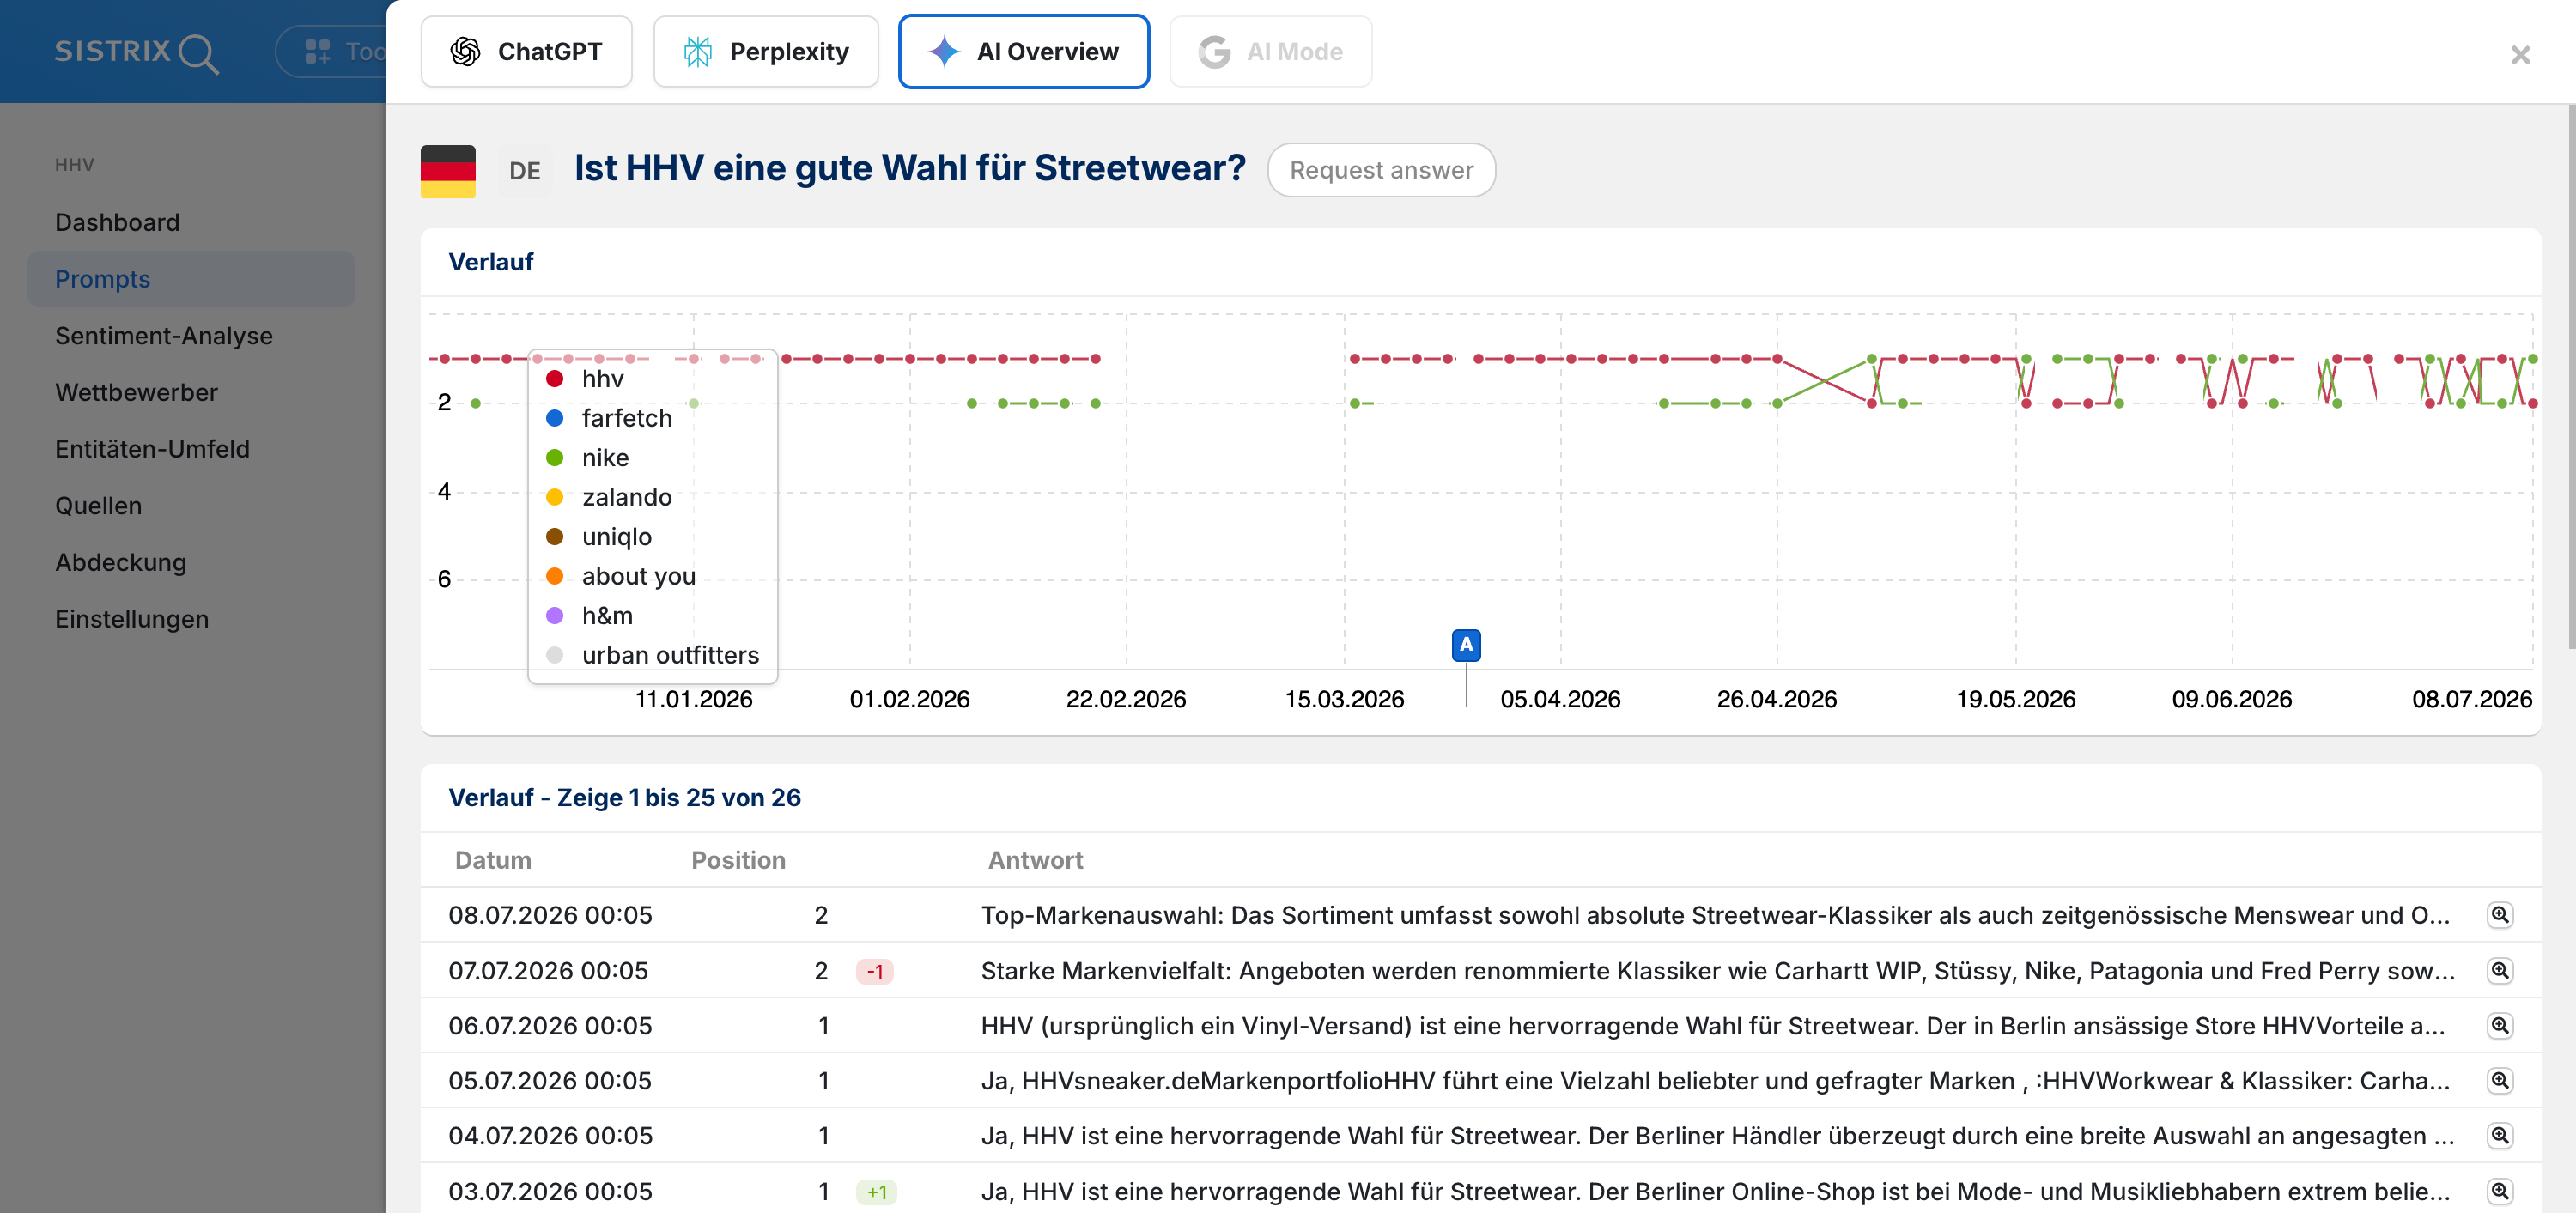Image resolution: width=2576 pixels, height=1213 pixels.
Task: Open Sentiment-Analyse in the sidebar
Action: tap(163, 335)
